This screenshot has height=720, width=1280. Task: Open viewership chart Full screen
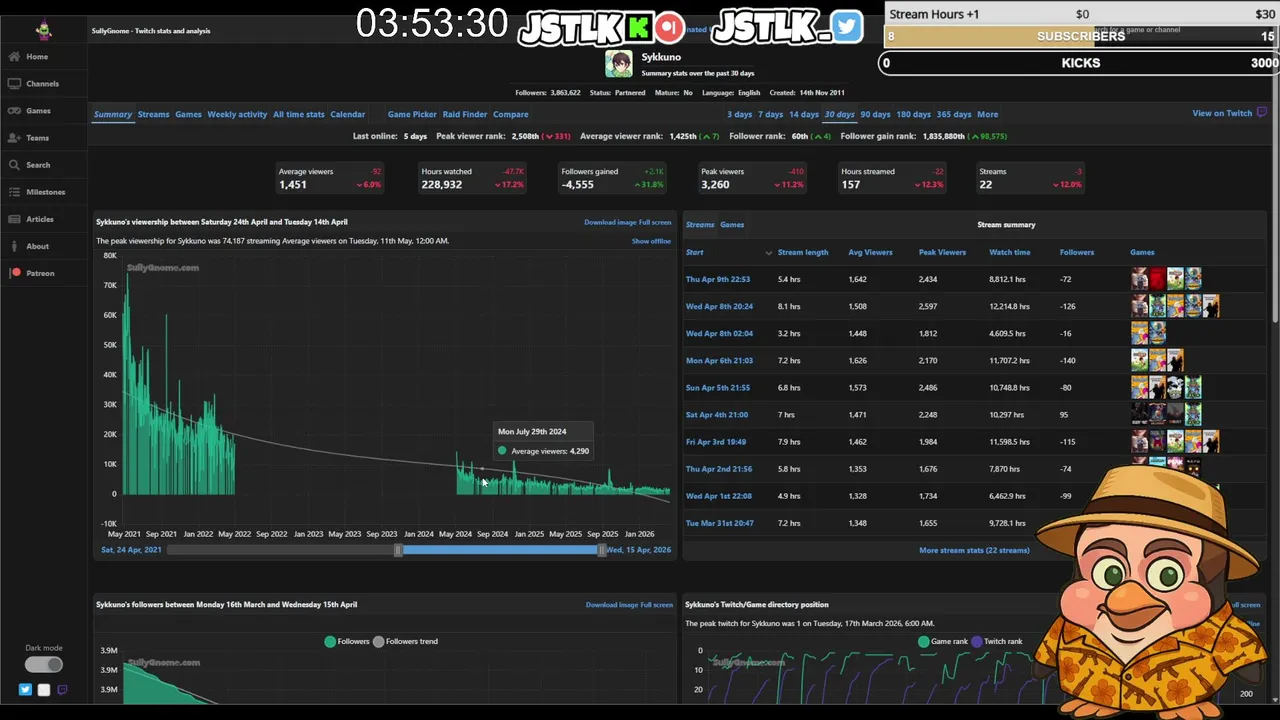(655, 222)
